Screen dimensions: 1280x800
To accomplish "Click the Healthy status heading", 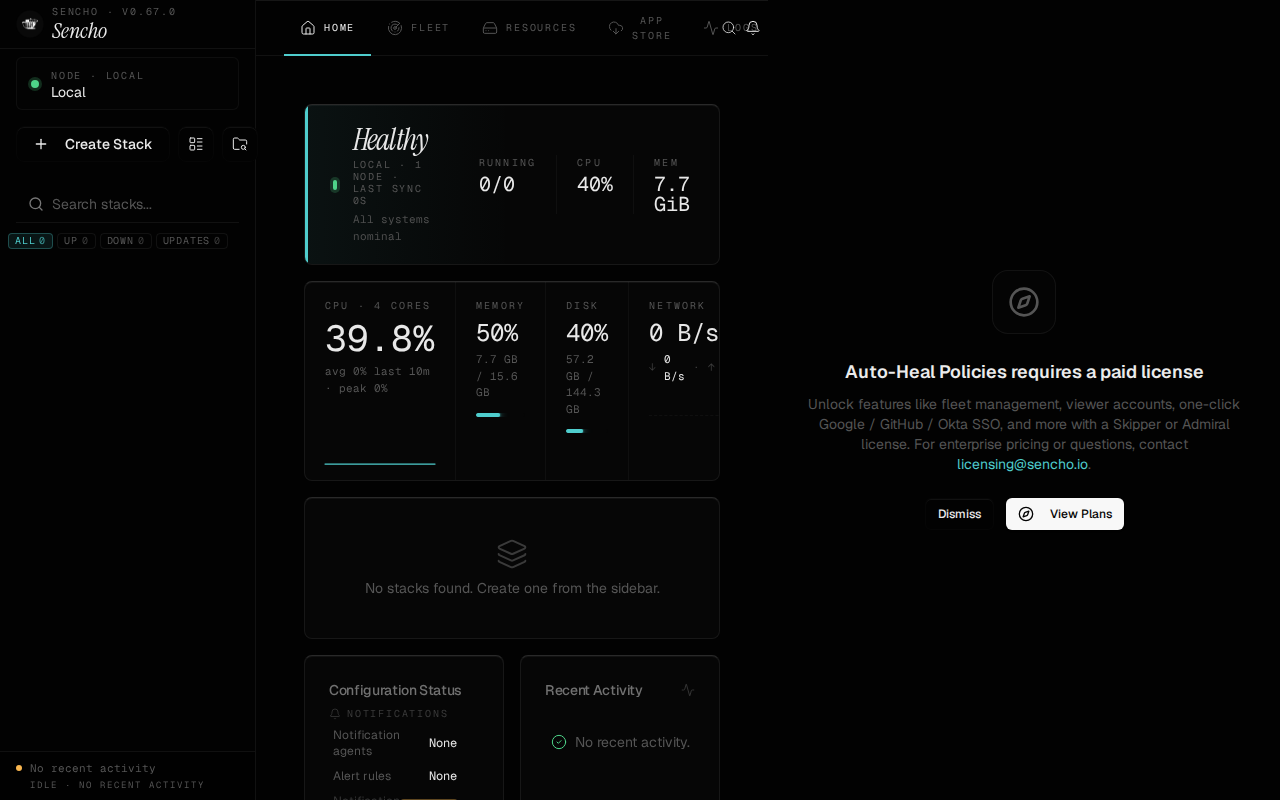I will [390, 140].
